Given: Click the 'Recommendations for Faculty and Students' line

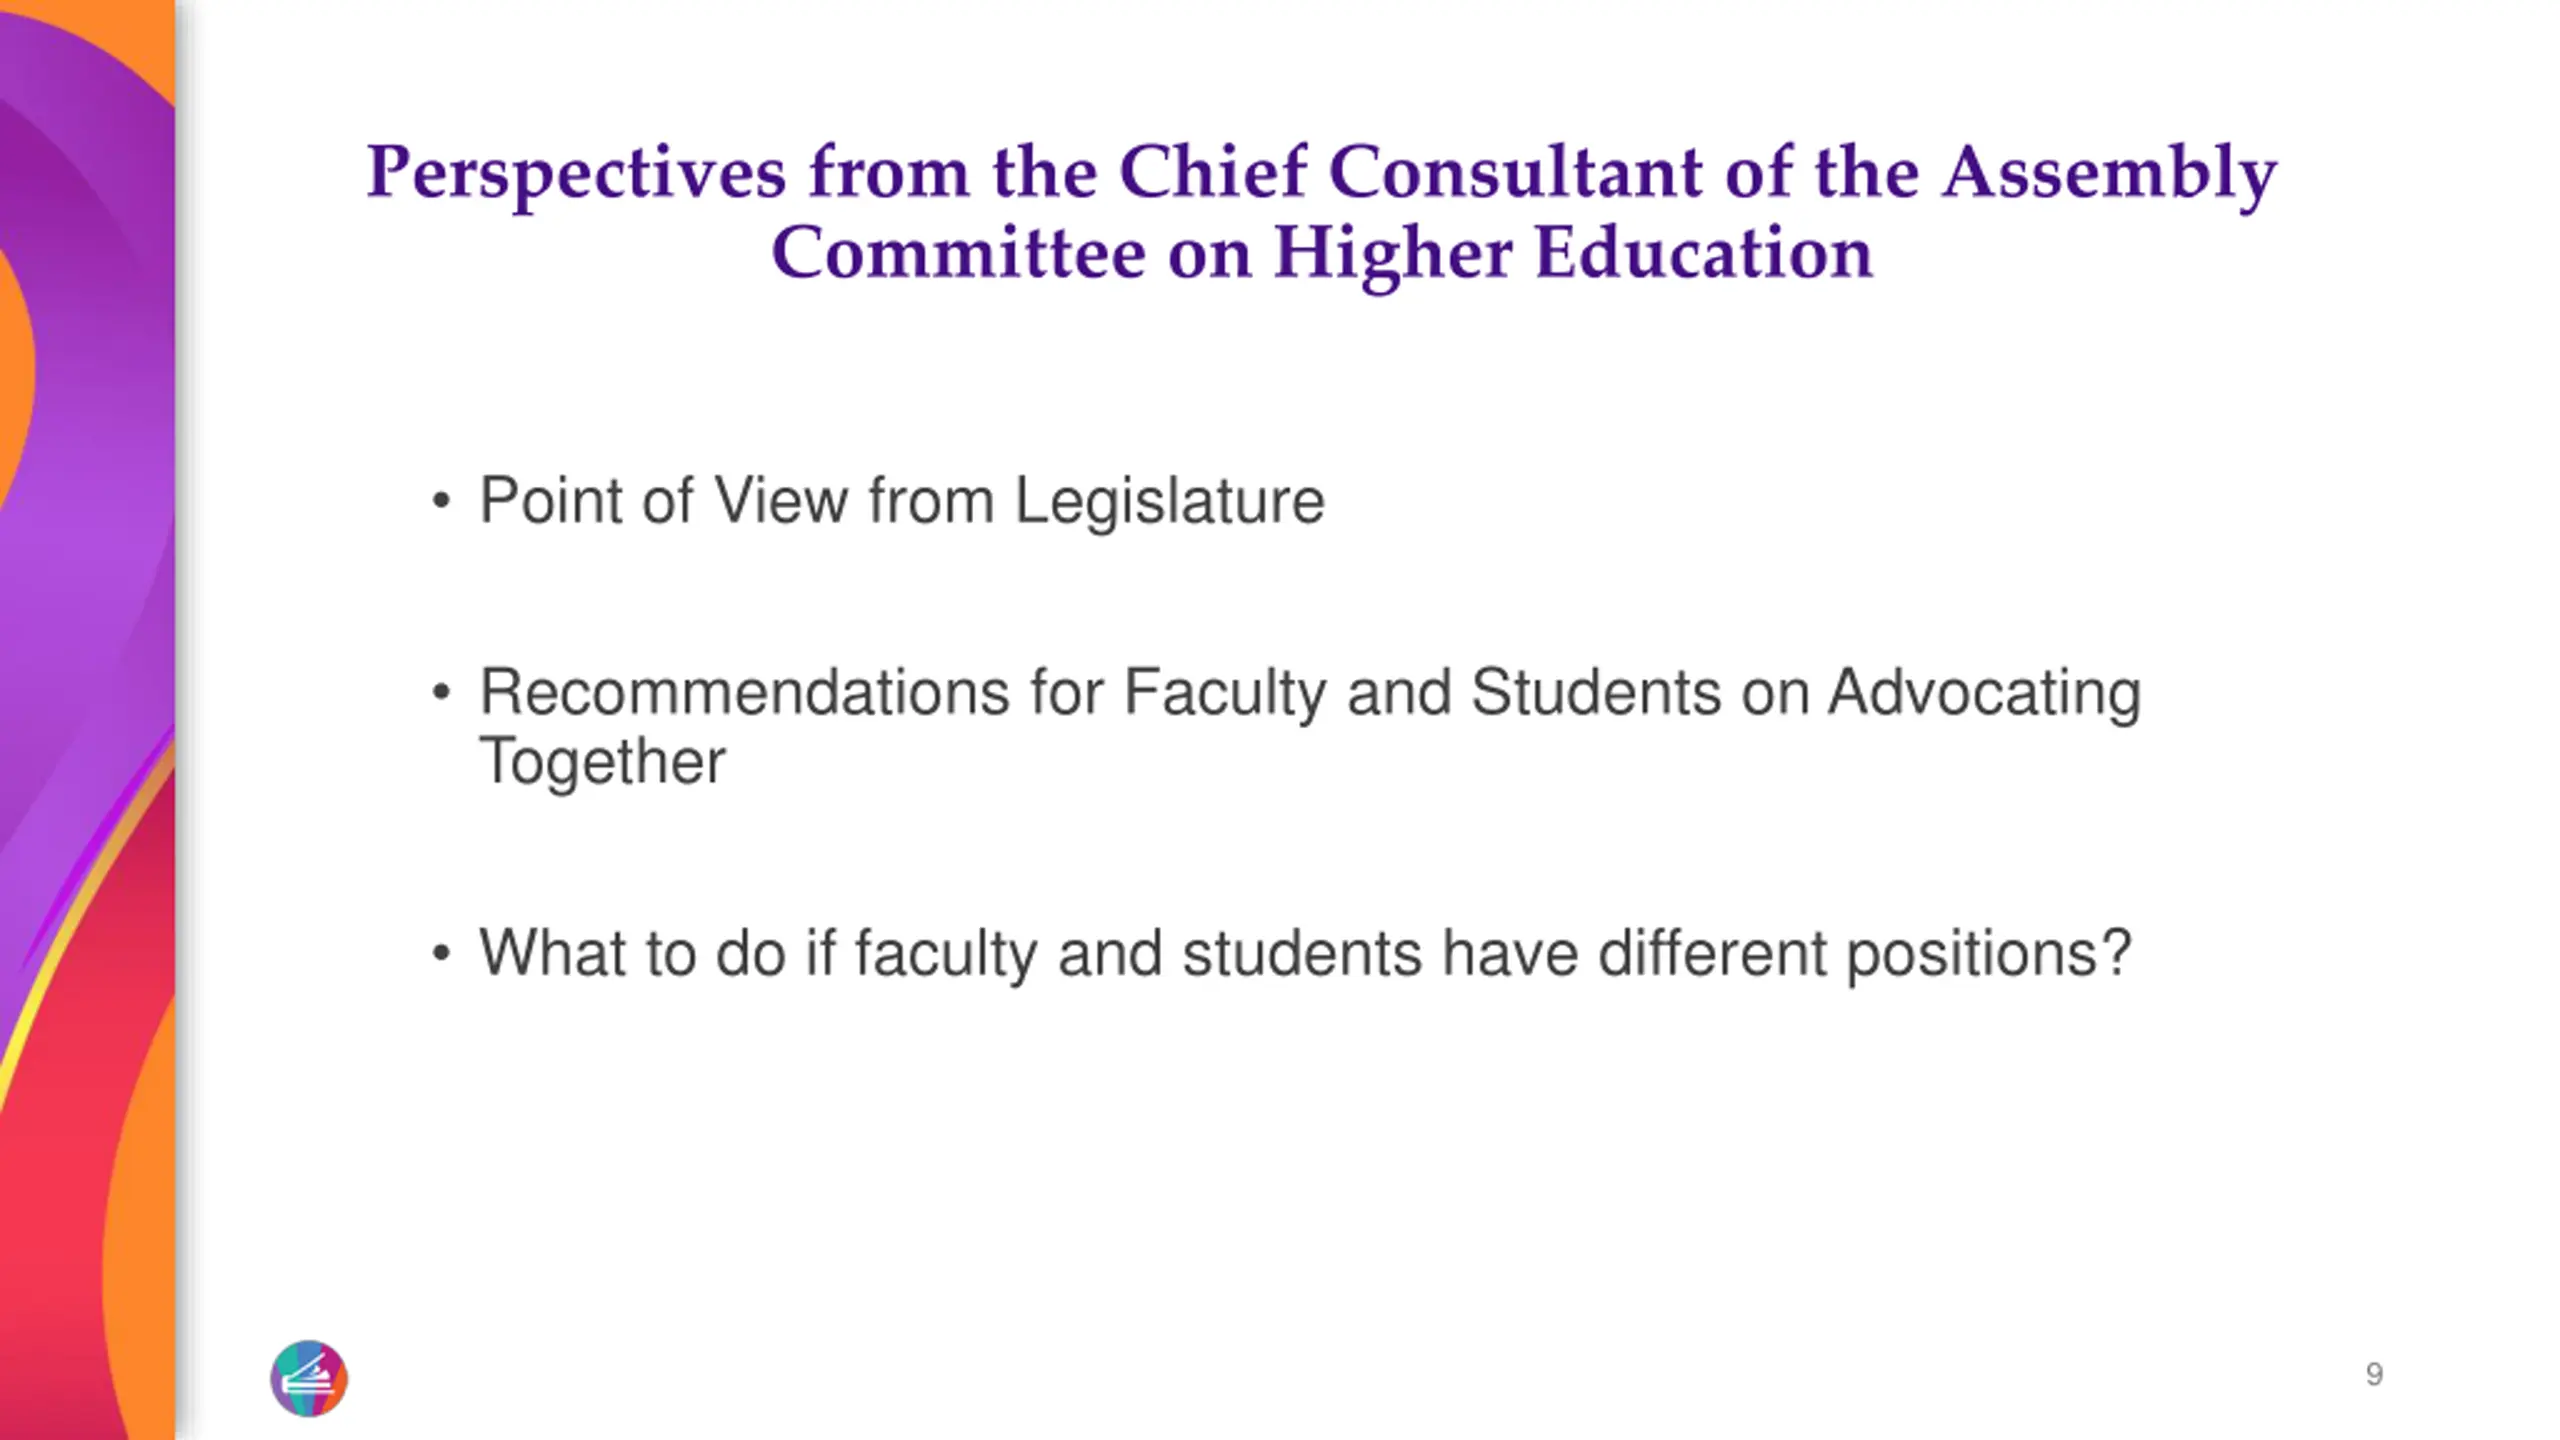Looking at the screenshot, I should coord(1310,693).
